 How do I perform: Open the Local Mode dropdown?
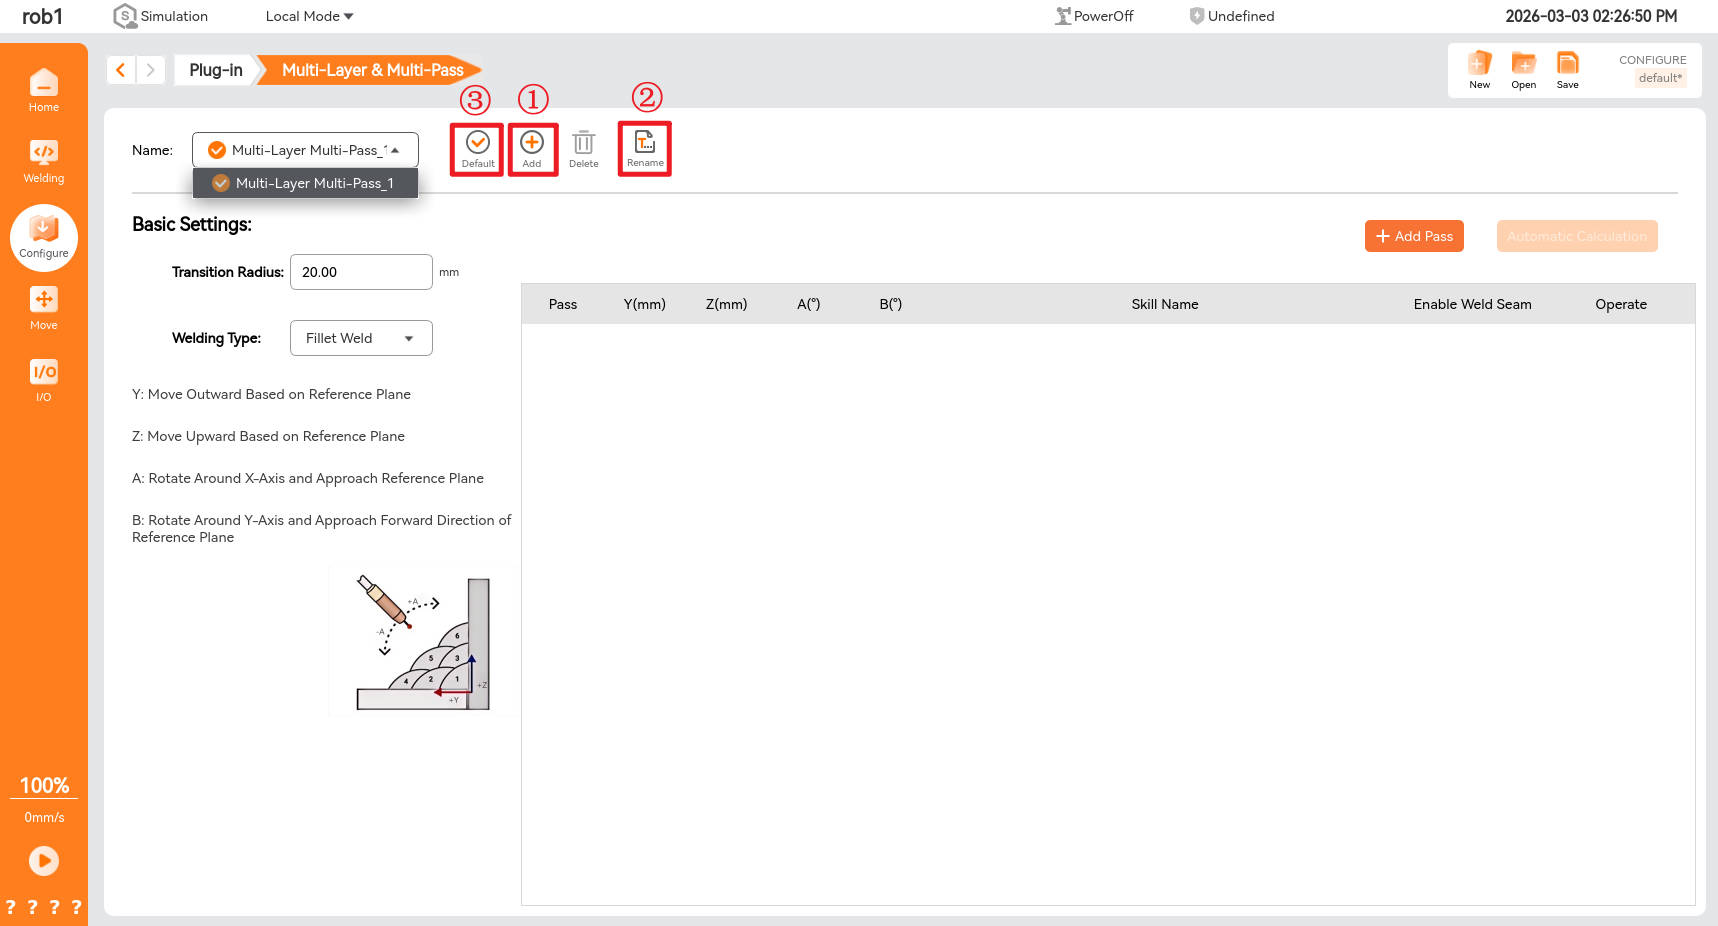[x=309, y=16]
